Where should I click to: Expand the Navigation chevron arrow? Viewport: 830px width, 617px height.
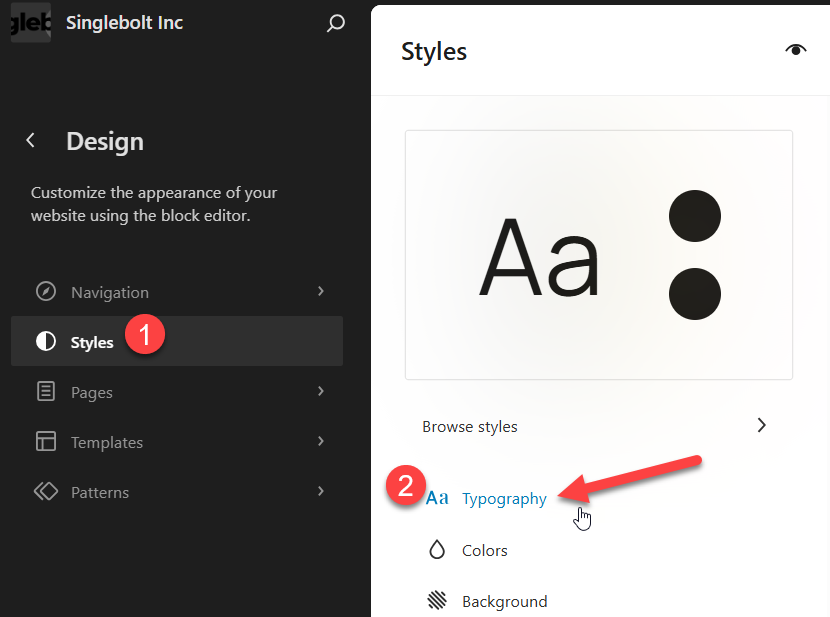(x=321, y=291)
